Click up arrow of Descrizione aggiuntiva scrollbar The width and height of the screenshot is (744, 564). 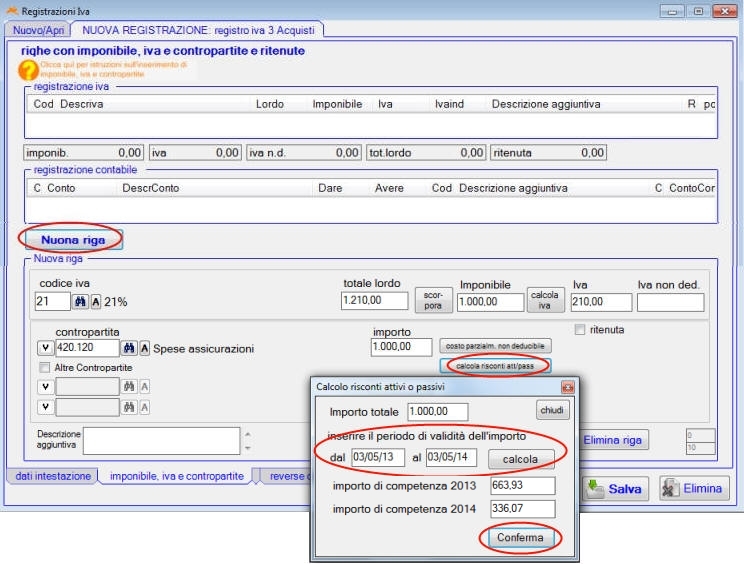pyautogui.click(x=248, y=434)
